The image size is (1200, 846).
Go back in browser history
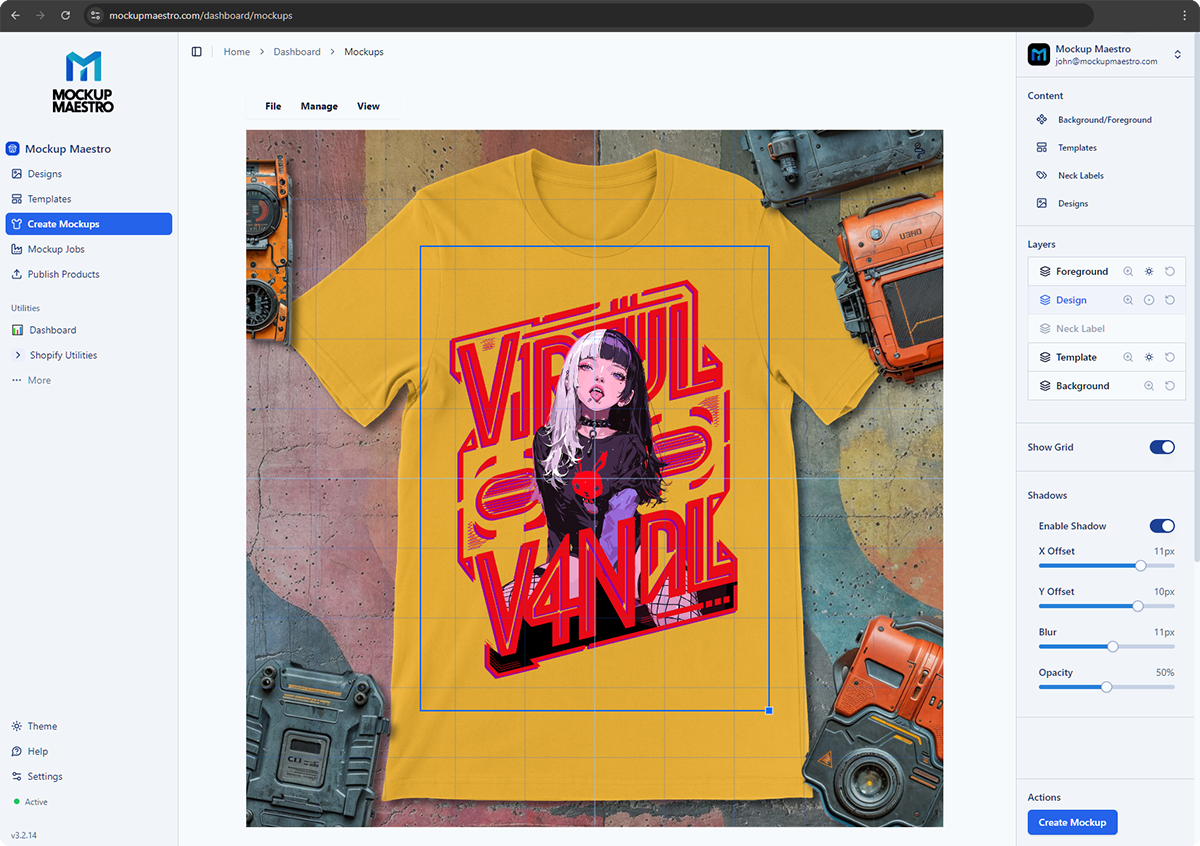tap(15, 16)
